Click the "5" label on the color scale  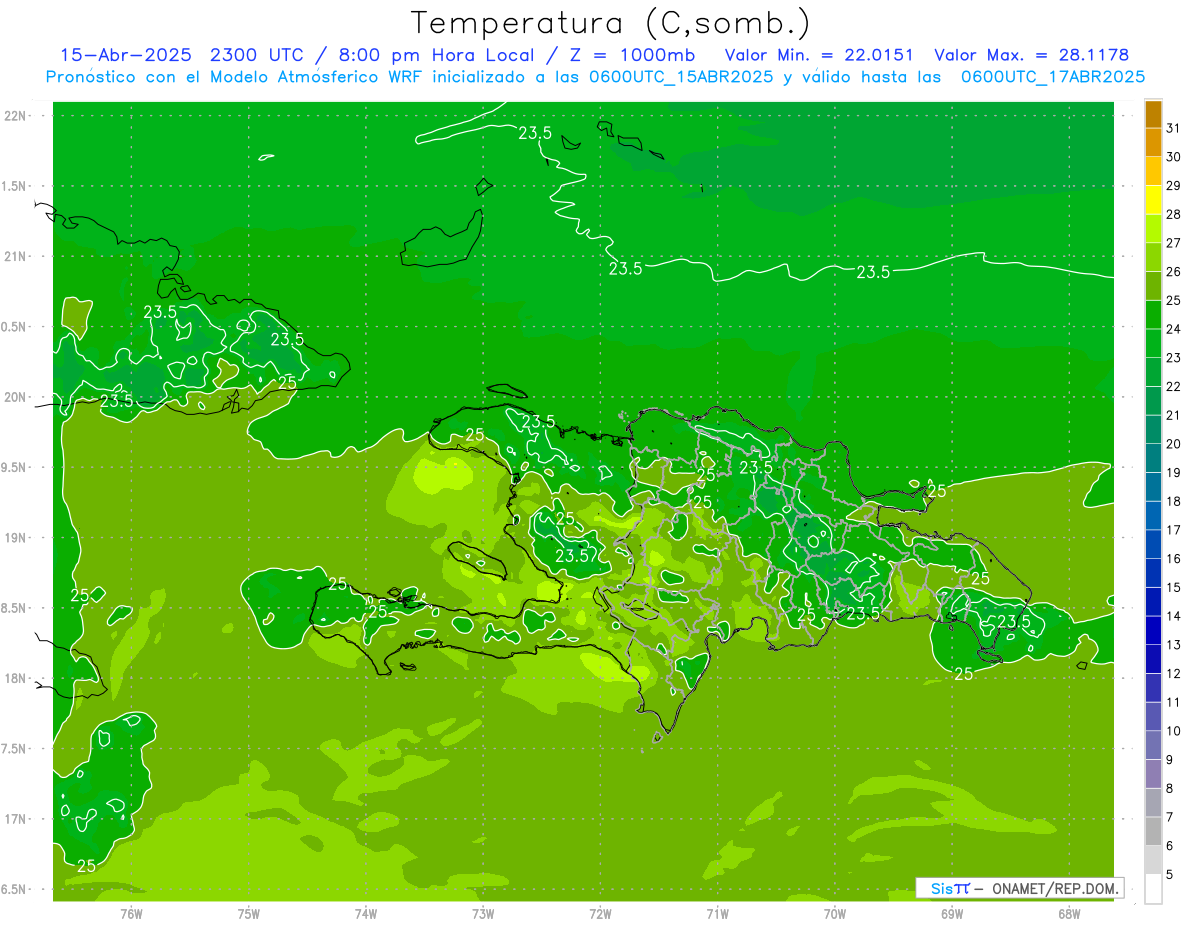[1170, 874]
